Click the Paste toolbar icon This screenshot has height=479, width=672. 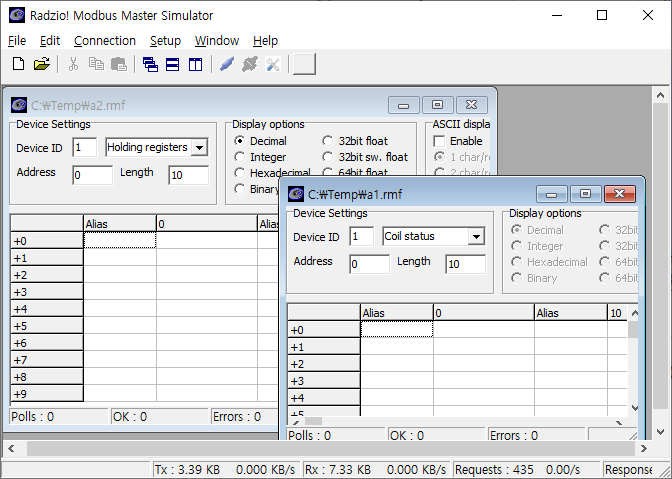119,64
